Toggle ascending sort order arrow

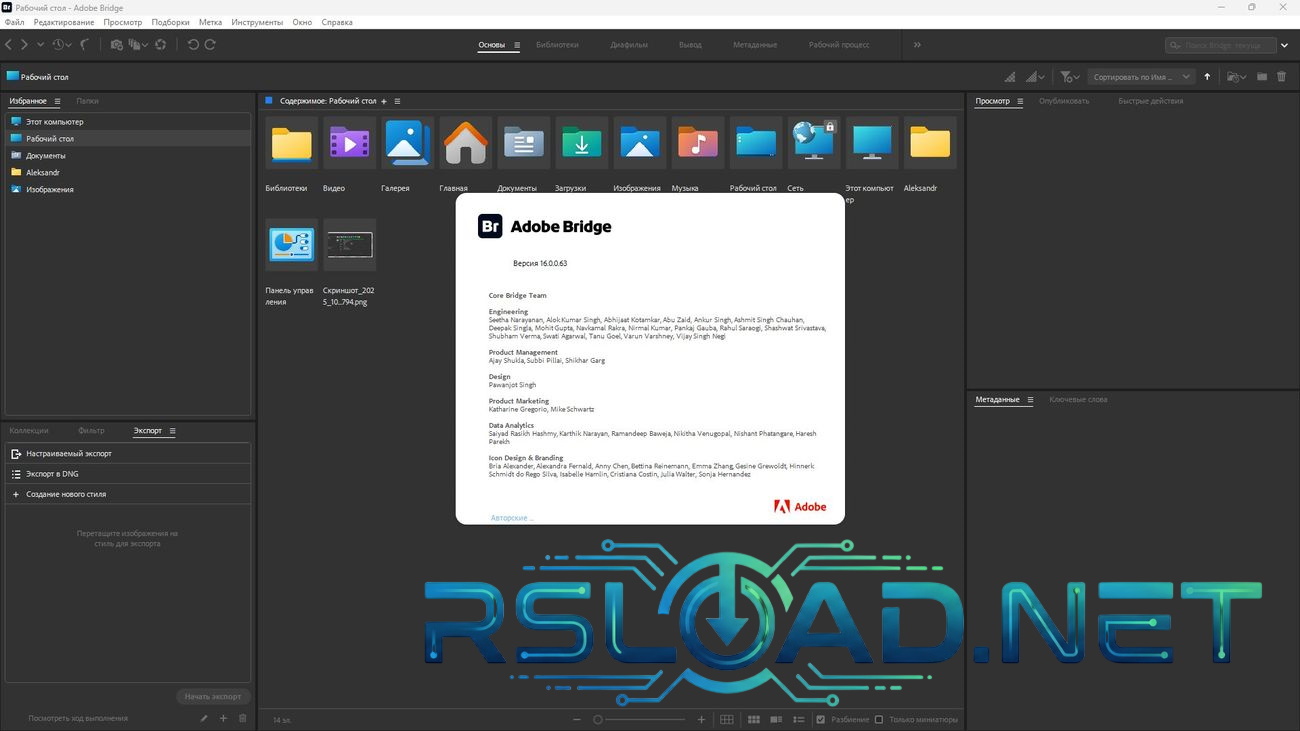point(1207,76)
